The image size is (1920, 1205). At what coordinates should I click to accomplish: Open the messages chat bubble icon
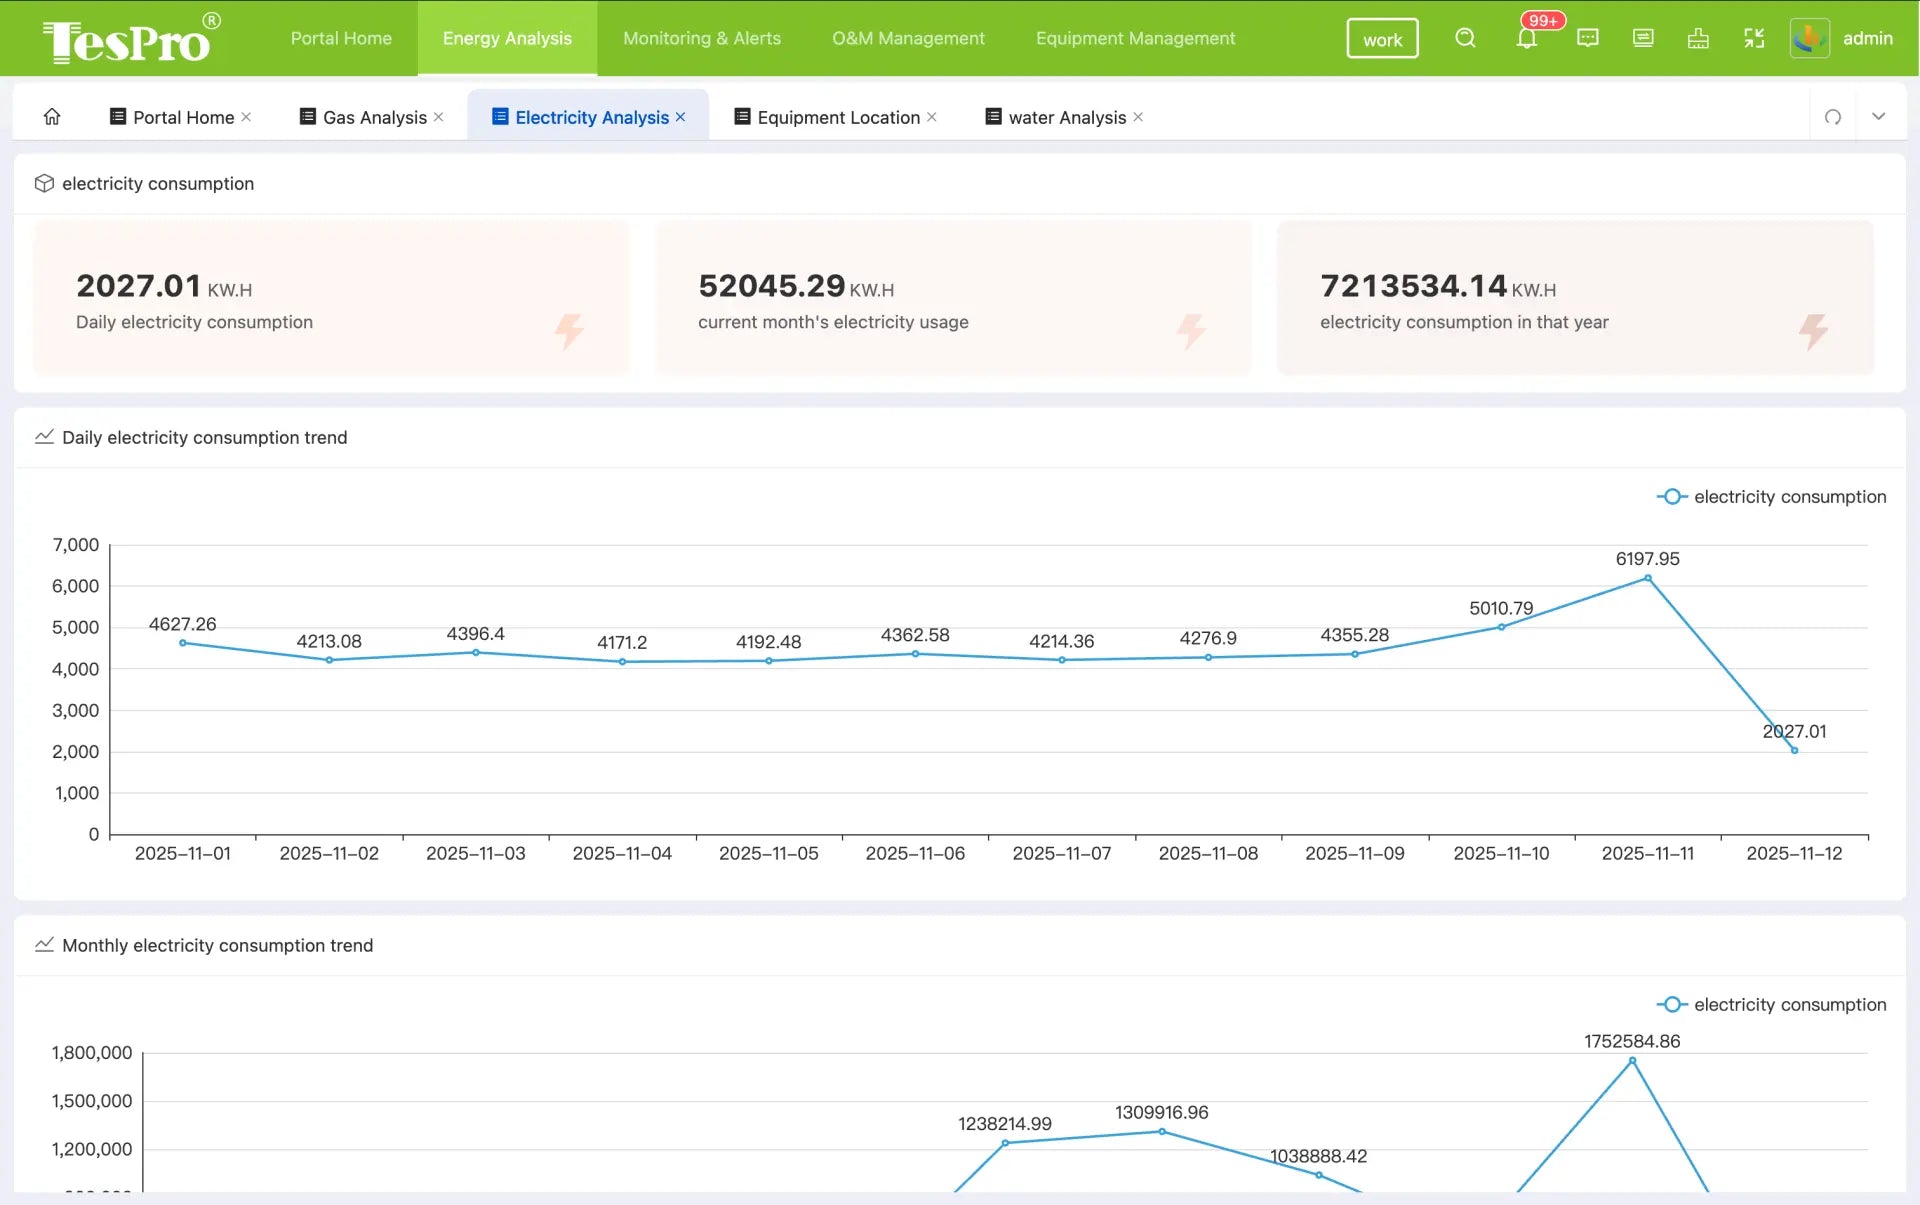(x=1587, y=38)
